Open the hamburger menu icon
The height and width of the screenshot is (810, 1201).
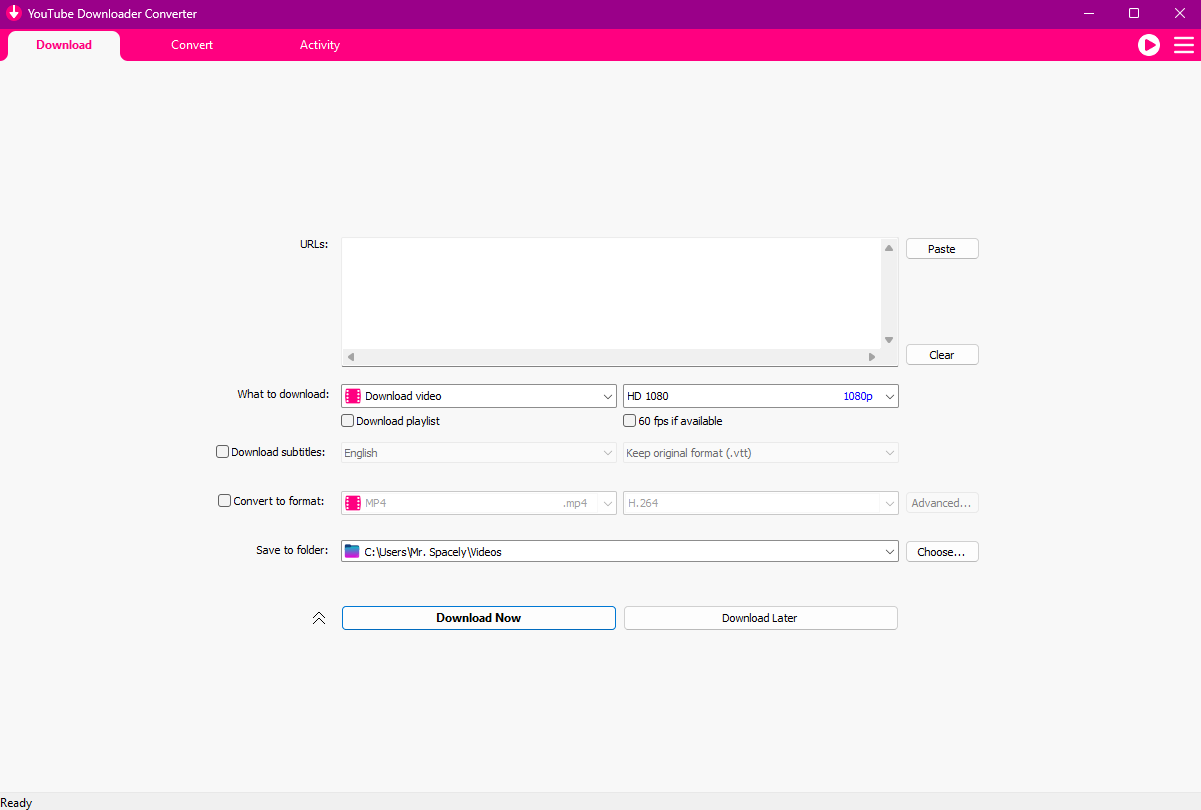click(1184, 45)
